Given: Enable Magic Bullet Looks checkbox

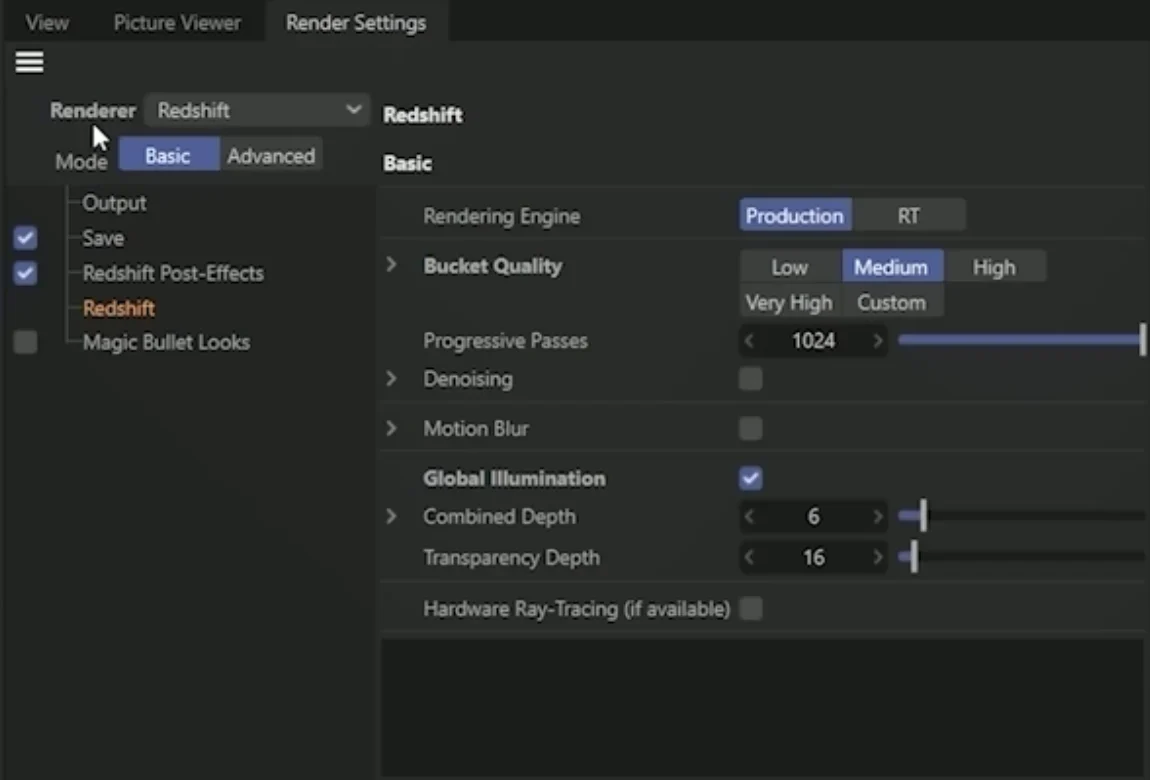Looking at the screenshot, I should [26, 342].
